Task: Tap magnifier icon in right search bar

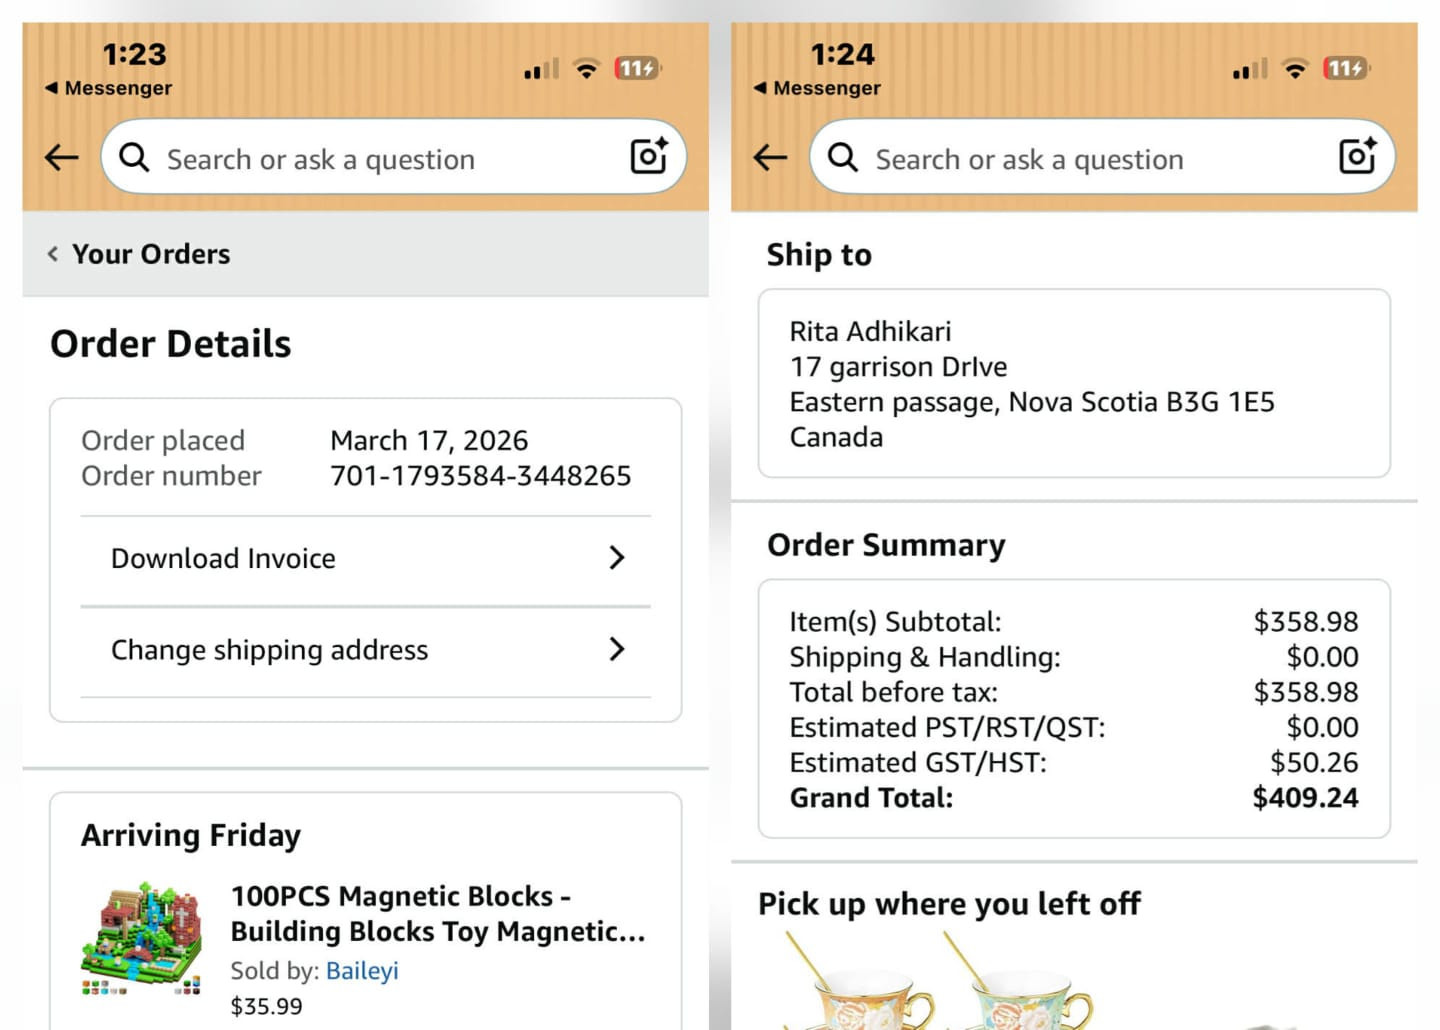Action: 843,158
